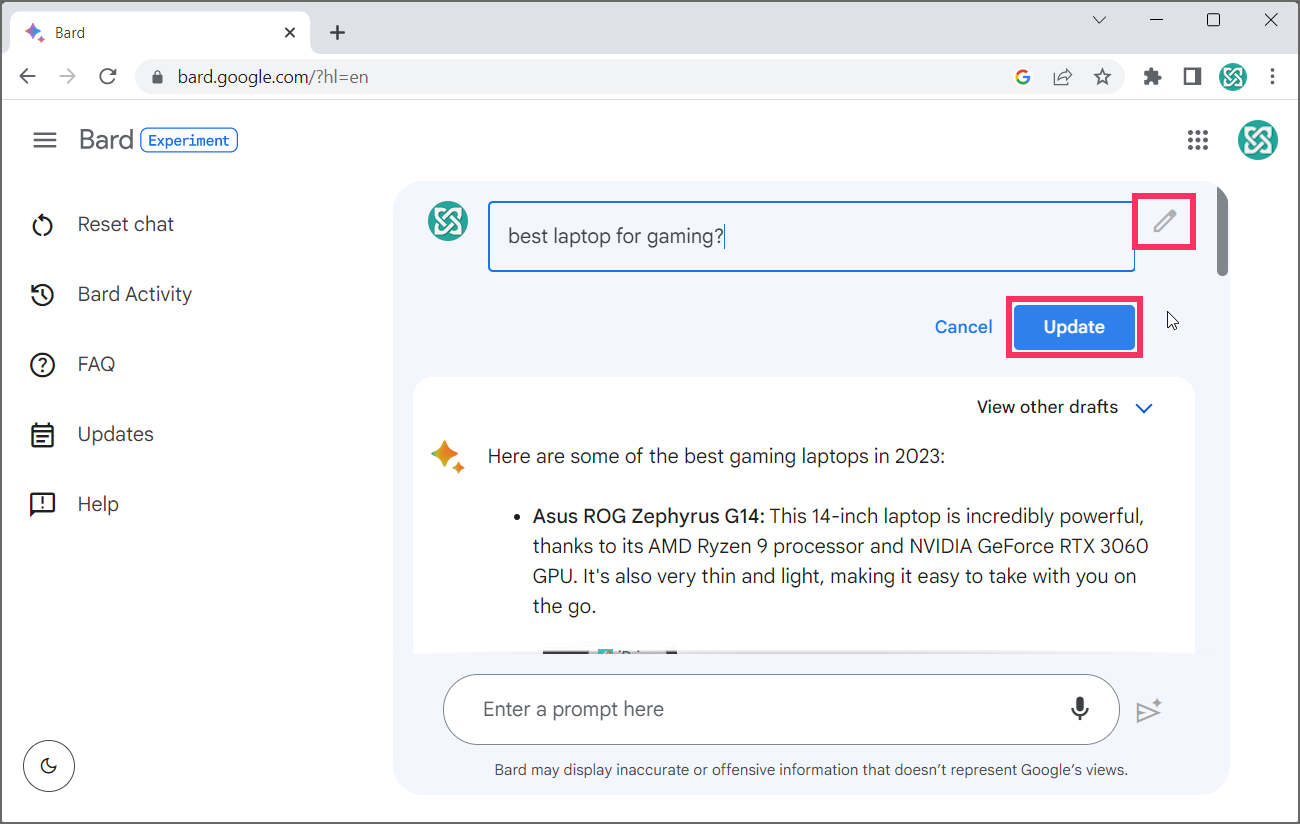Viewport: 1300px width, 824px height.
Task: Open the tab search chevron
Action: (x=1099, y=20)
